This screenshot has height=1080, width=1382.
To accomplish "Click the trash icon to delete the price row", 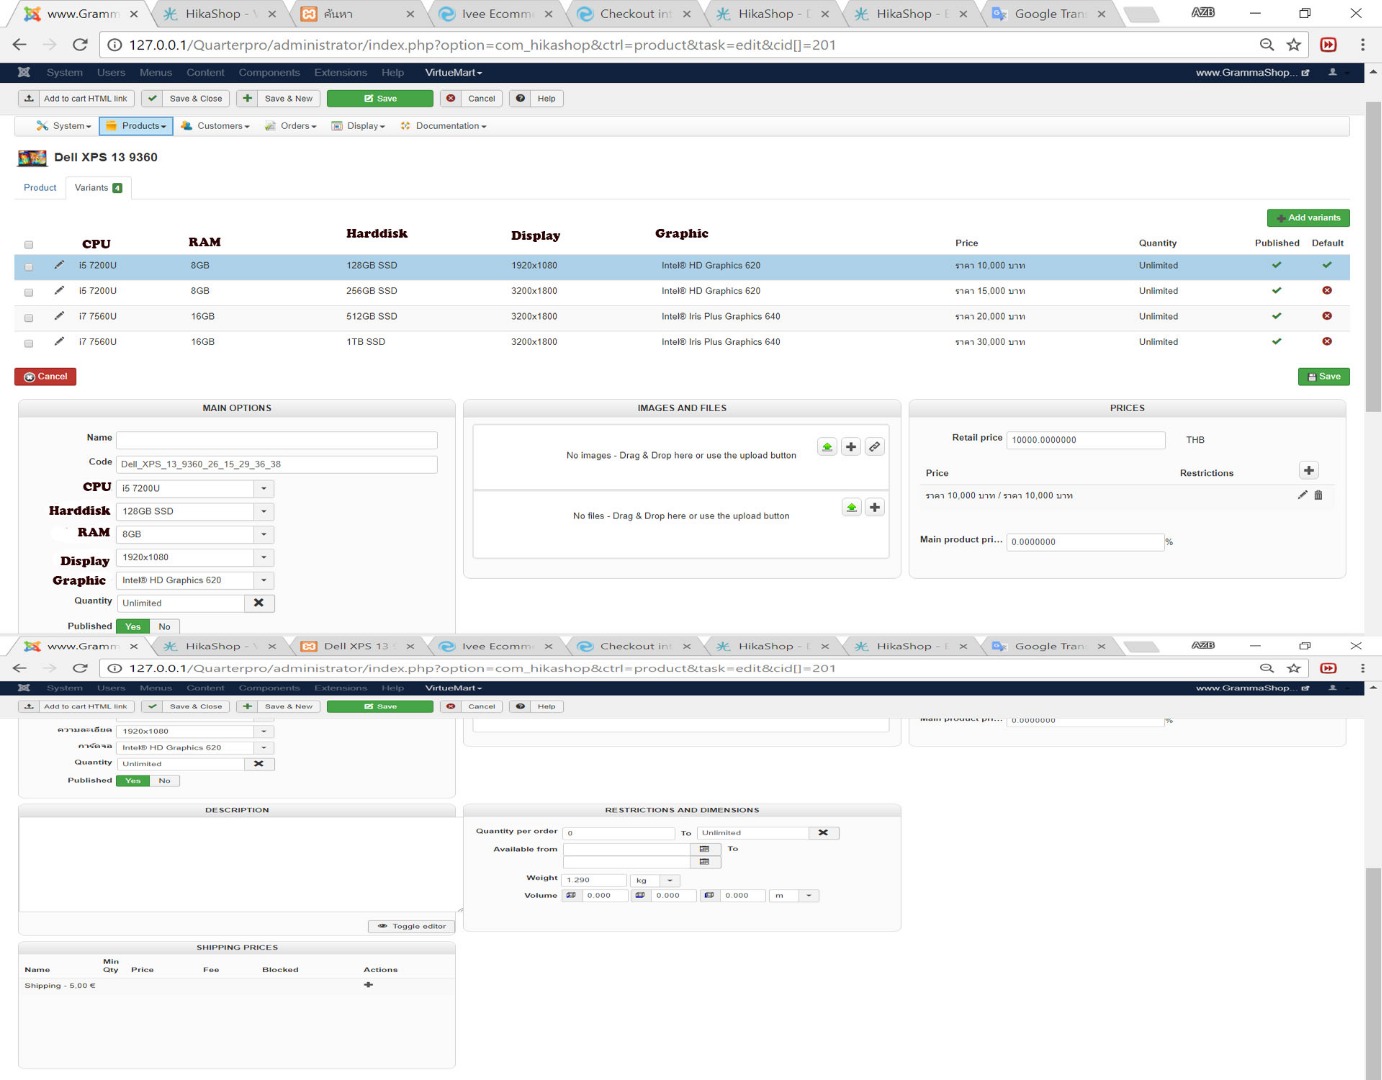I will (x=1318, y=495).
